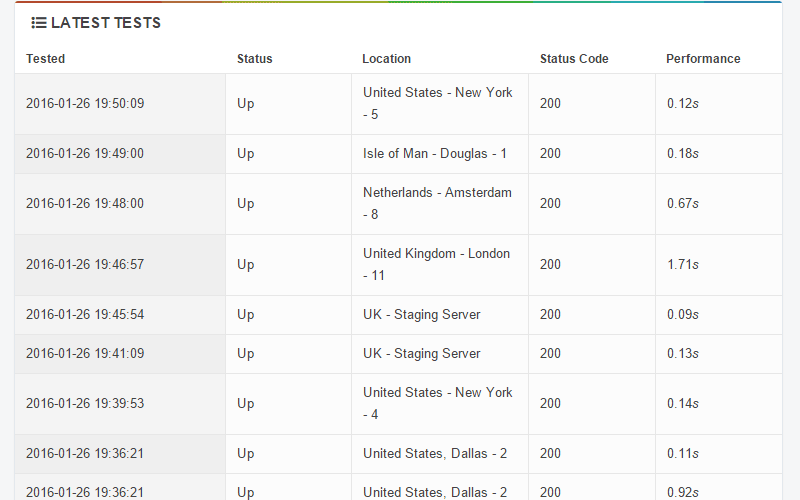Click status code 200 in London row
The width and height of the screenshot is (800, 500).
click(x=551, y=265)
